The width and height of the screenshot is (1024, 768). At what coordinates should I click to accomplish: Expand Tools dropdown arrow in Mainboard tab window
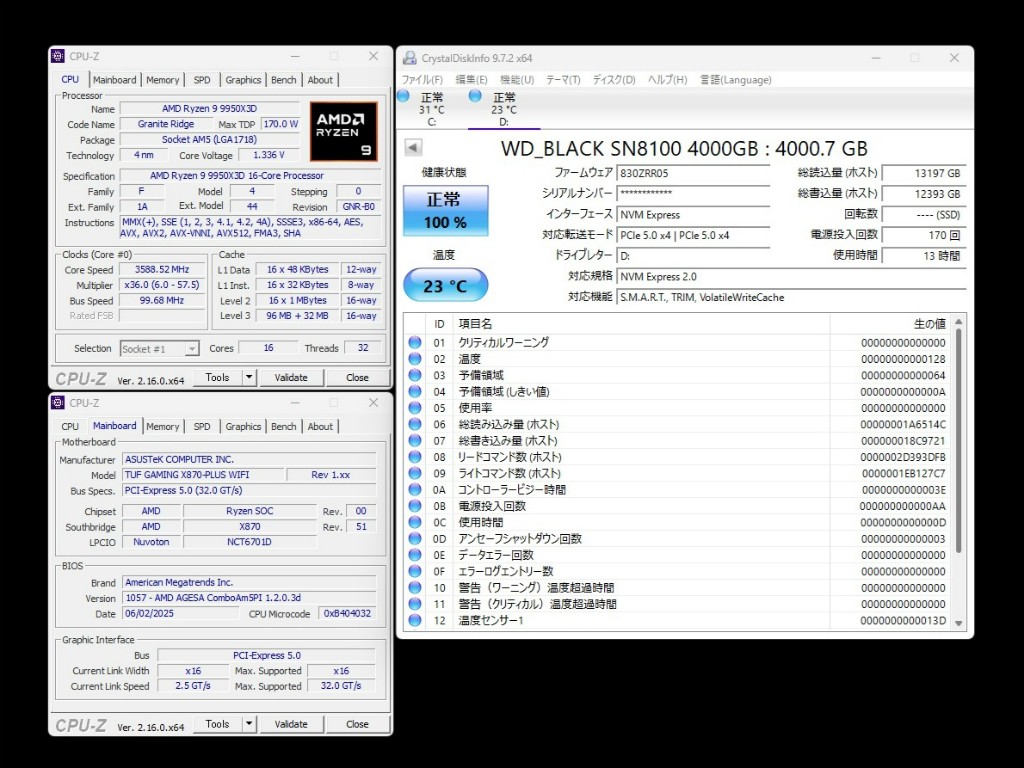(249, 724)
